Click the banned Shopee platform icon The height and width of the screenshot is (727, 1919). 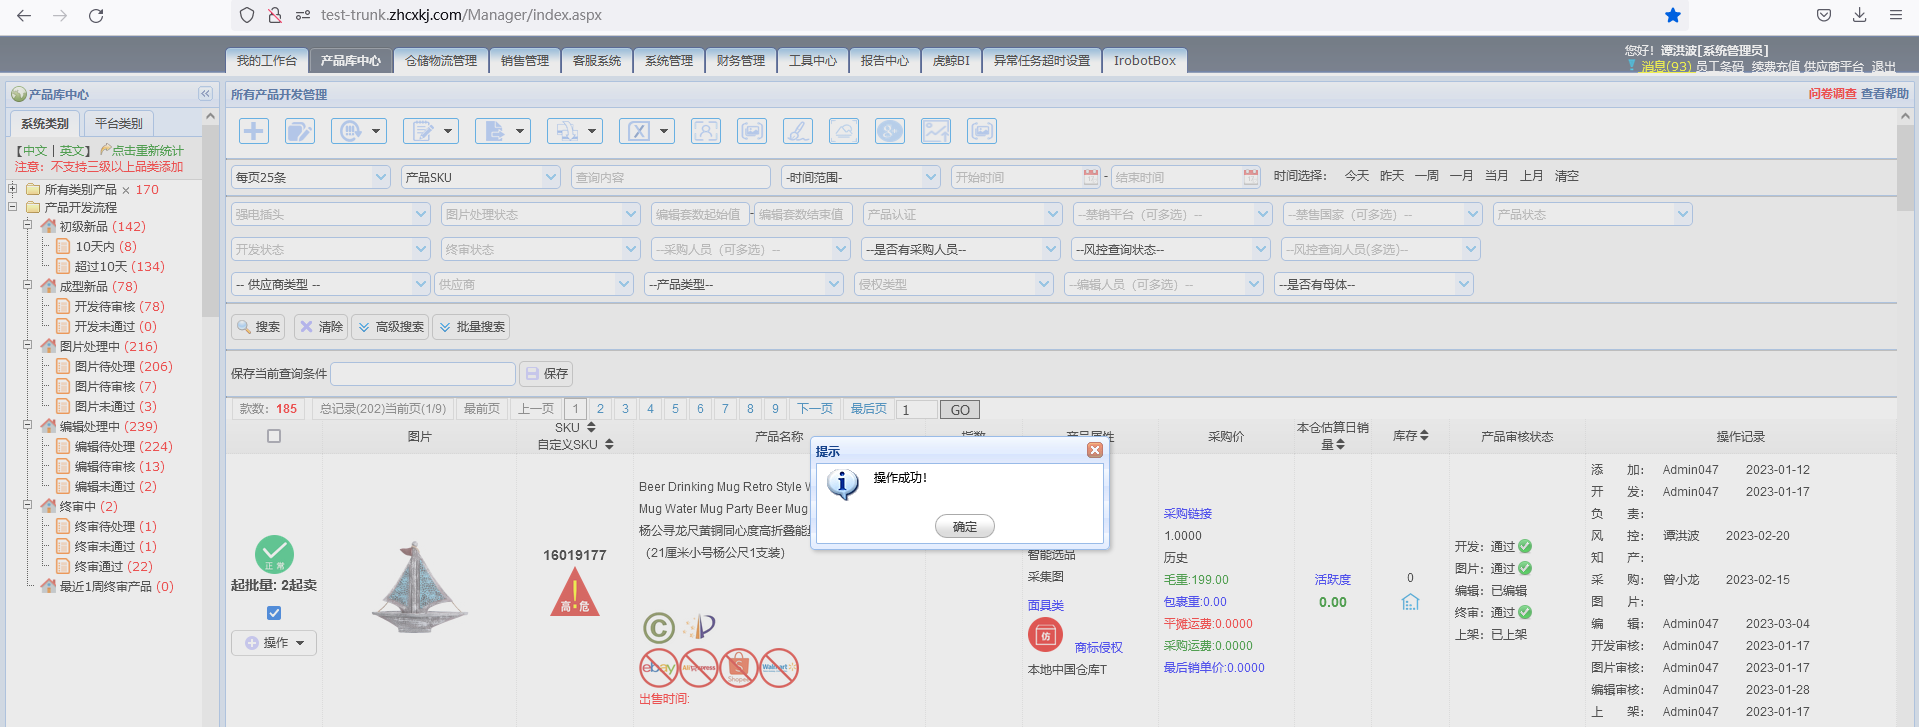[738, 667]
